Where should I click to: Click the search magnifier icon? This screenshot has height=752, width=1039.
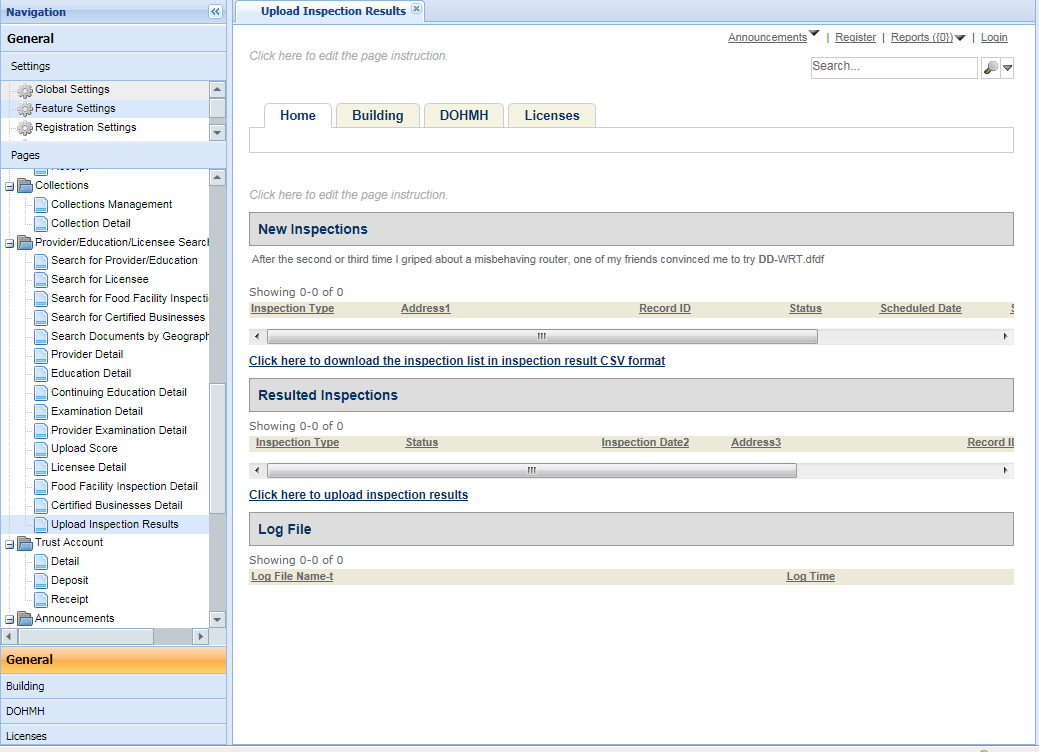click(990, 68)
